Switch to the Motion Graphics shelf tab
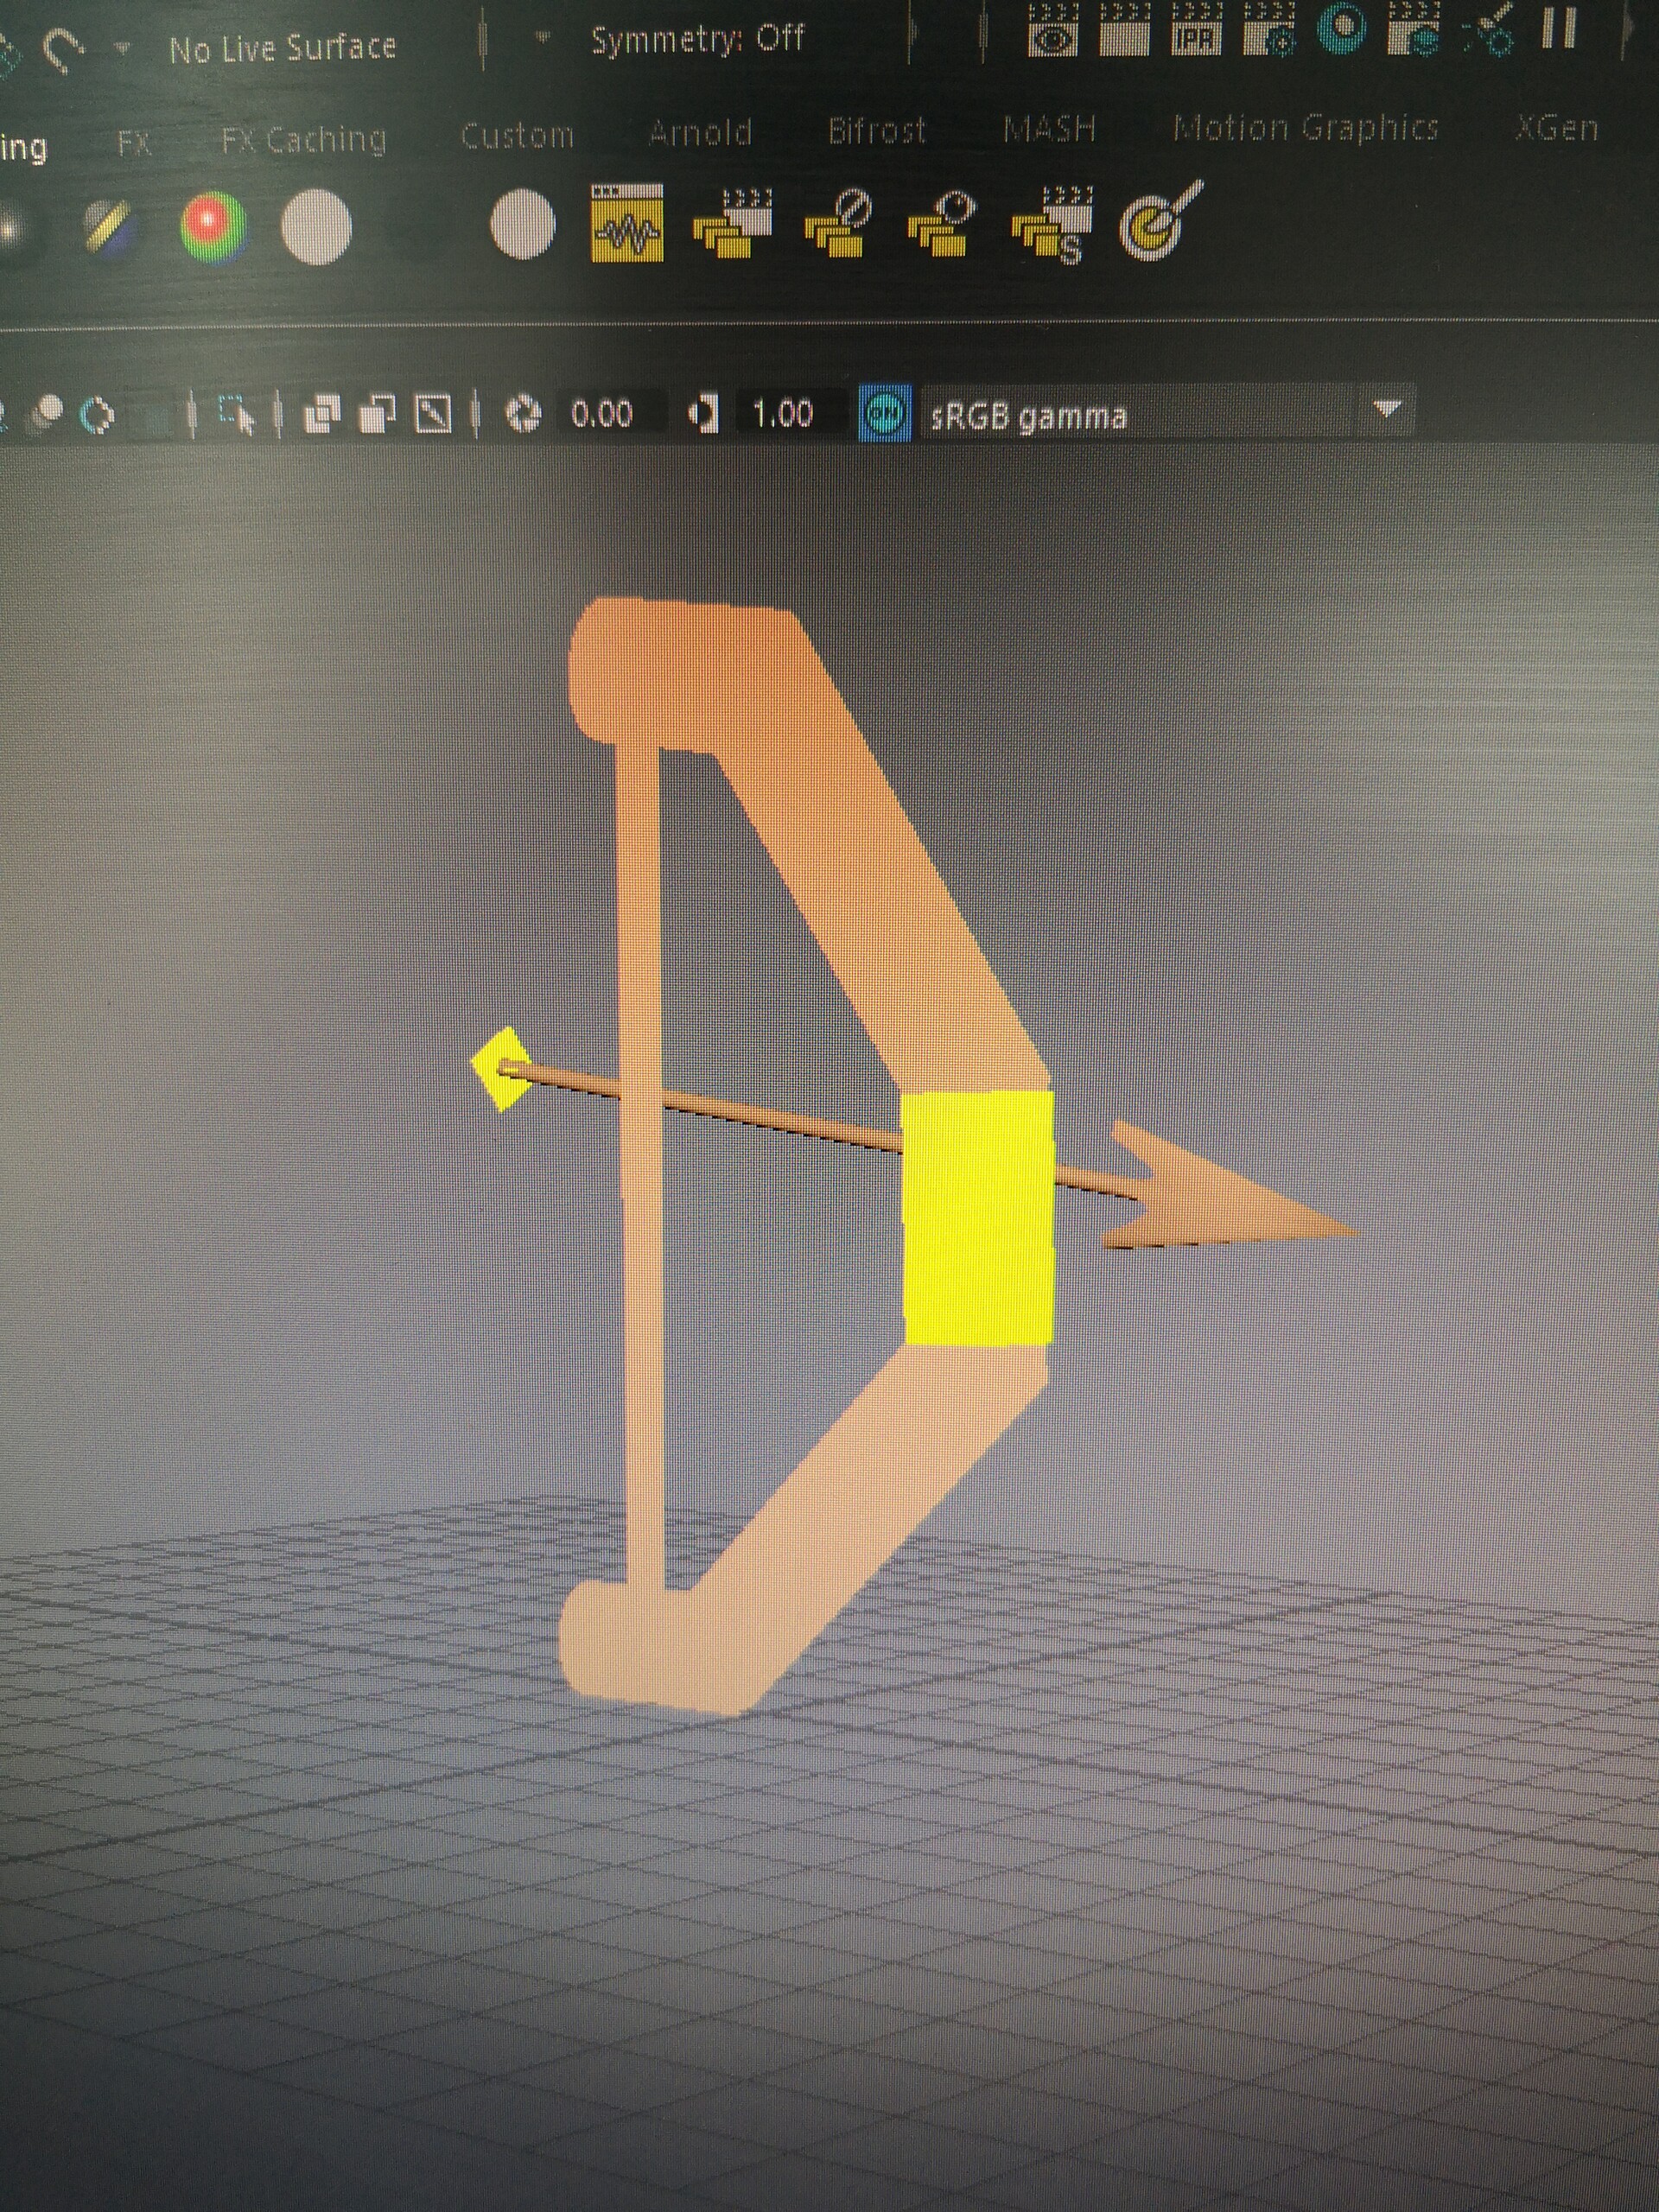 click(x=1305, y=128)
